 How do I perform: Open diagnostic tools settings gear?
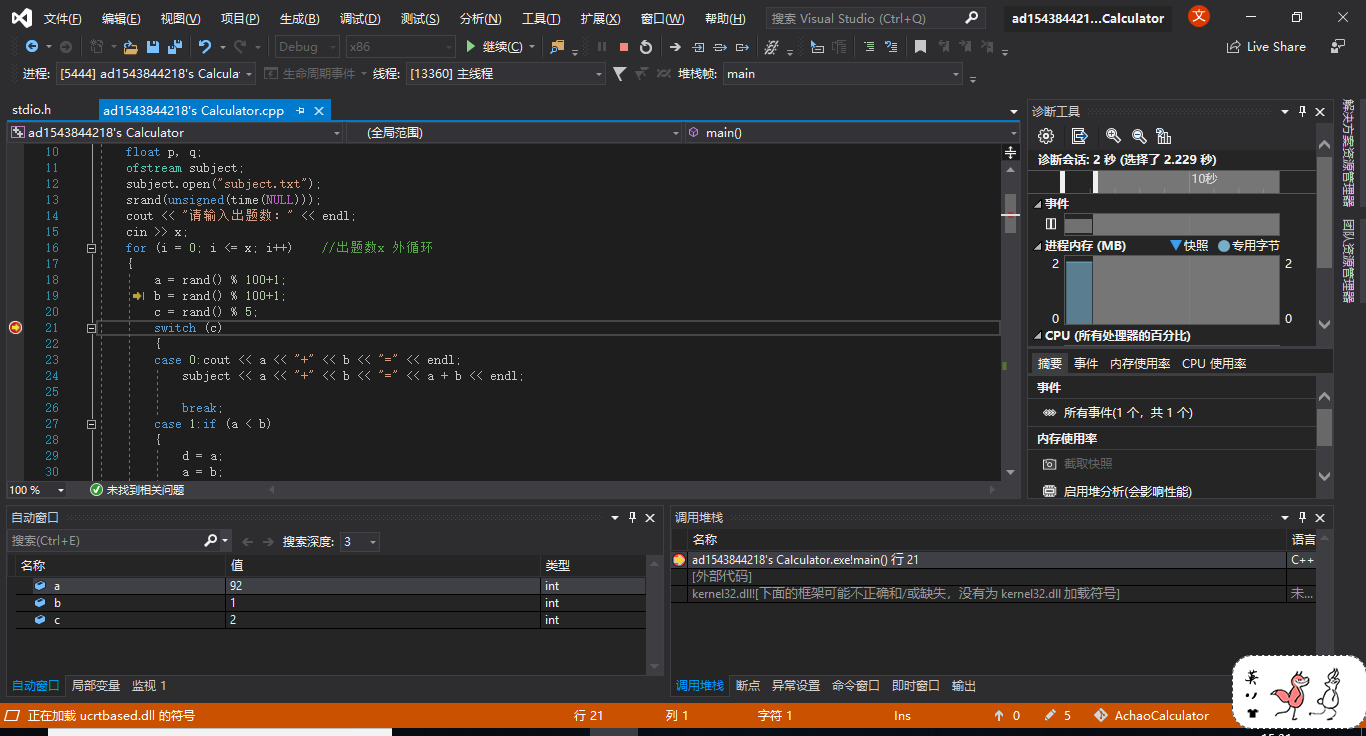coord(1046,136)
